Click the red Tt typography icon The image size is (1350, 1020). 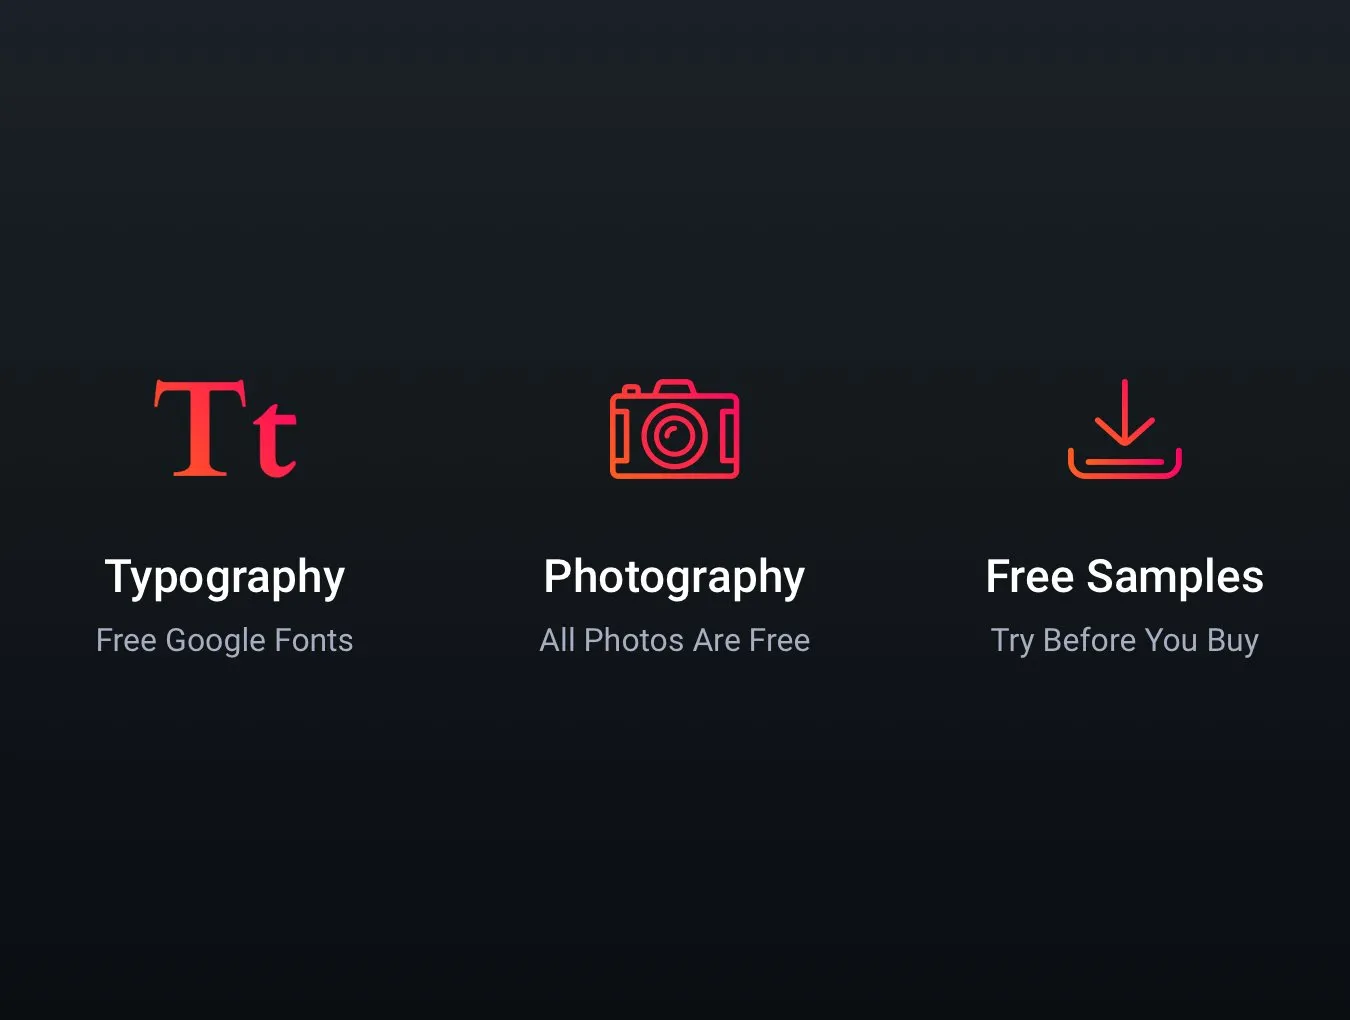[x=225, y=428]
